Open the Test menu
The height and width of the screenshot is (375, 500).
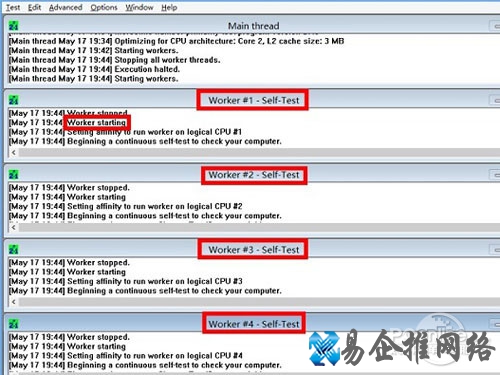coord(13,7)
